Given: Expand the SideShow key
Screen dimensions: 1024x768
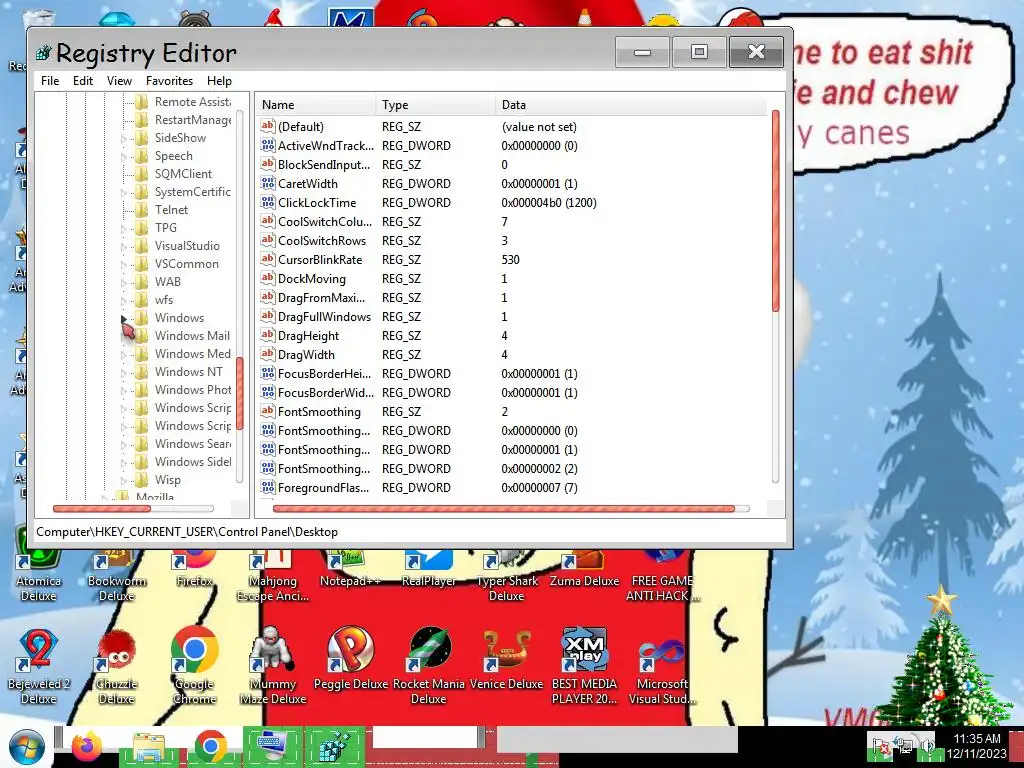Looking at the screenshot, I should click(123, 138).
